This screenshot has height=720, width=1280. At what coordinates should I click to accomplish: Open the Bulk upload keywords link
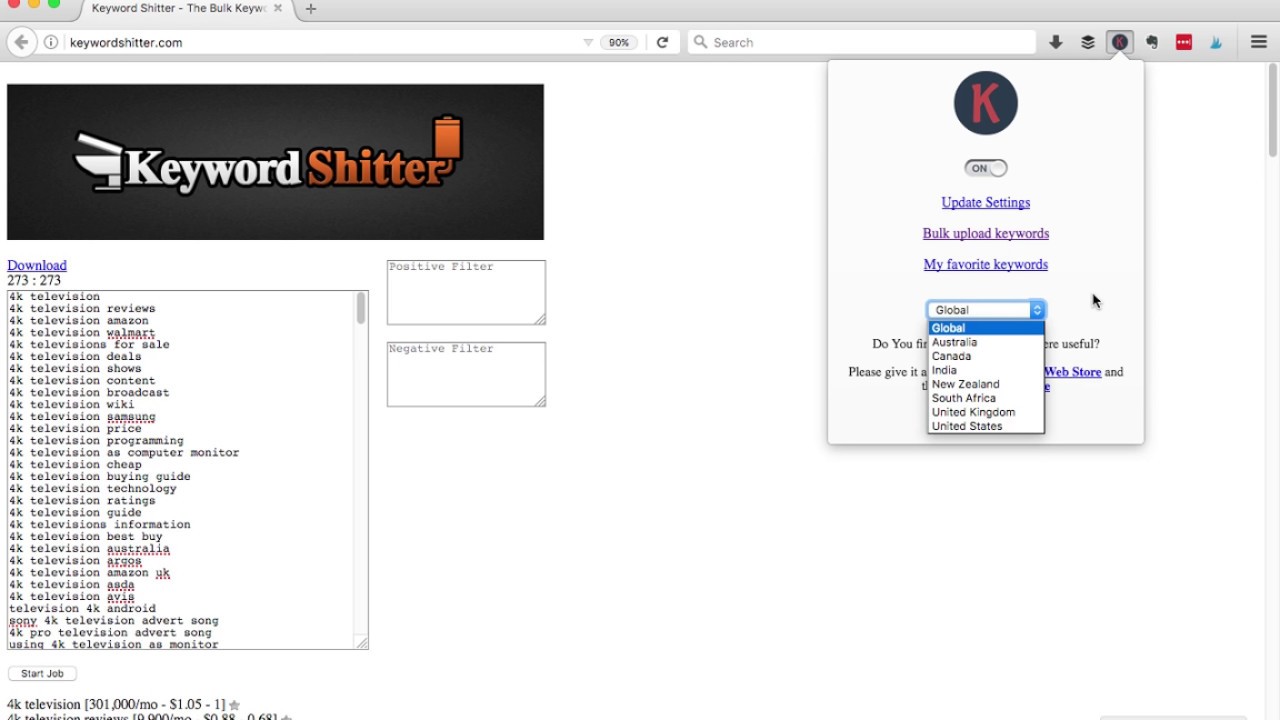(986, 233)
